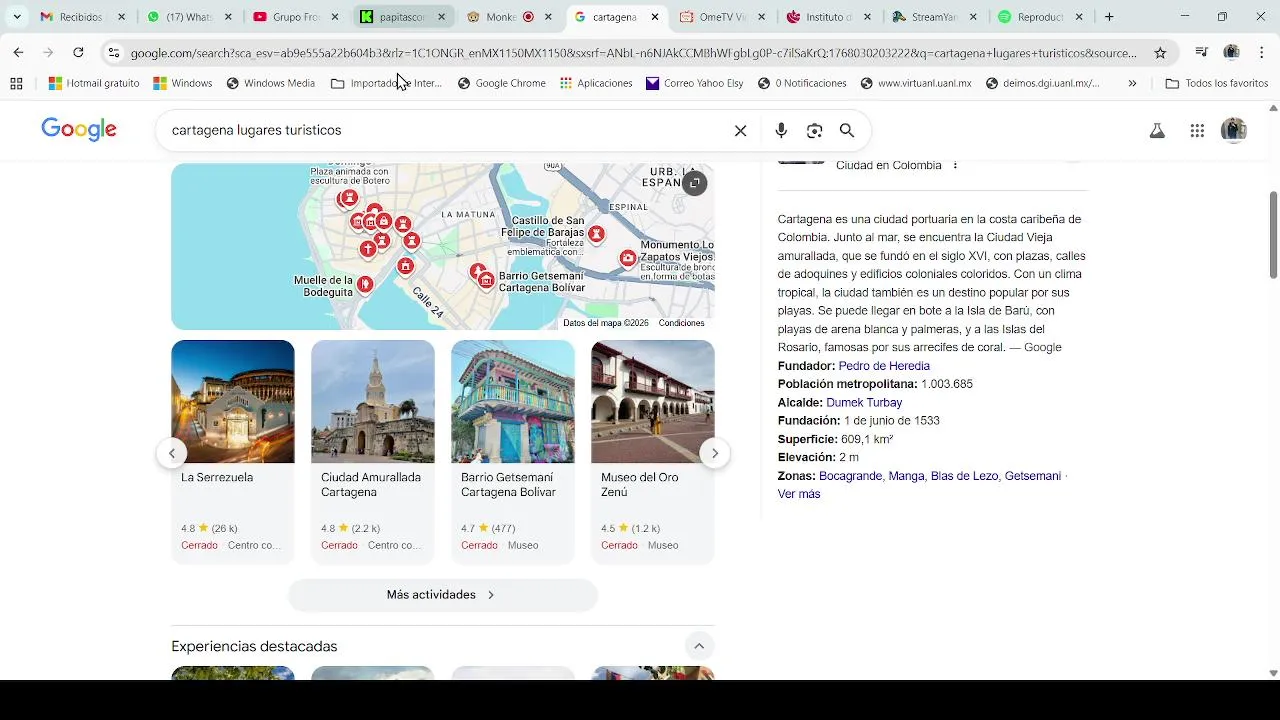
Task: Expand the map to full view
Action: tap(695, 183)
